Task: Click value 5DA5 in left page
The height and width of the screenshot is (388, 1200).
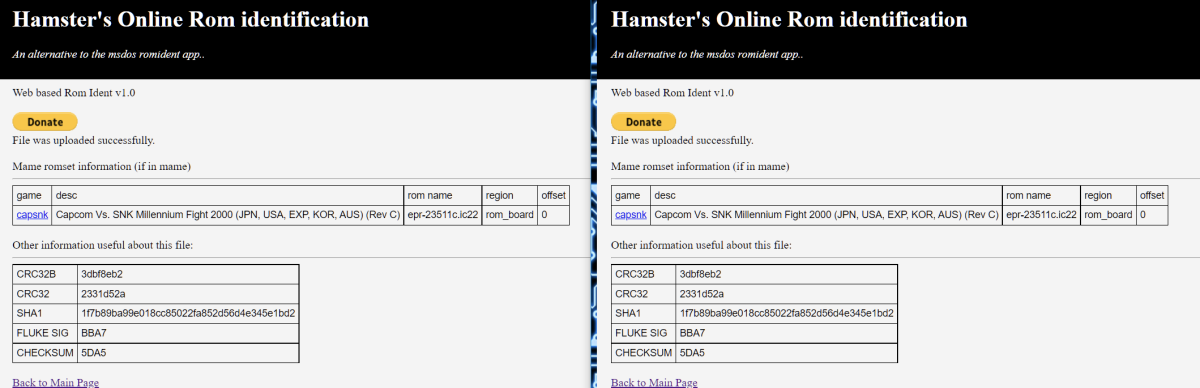Action: [188, 353]
